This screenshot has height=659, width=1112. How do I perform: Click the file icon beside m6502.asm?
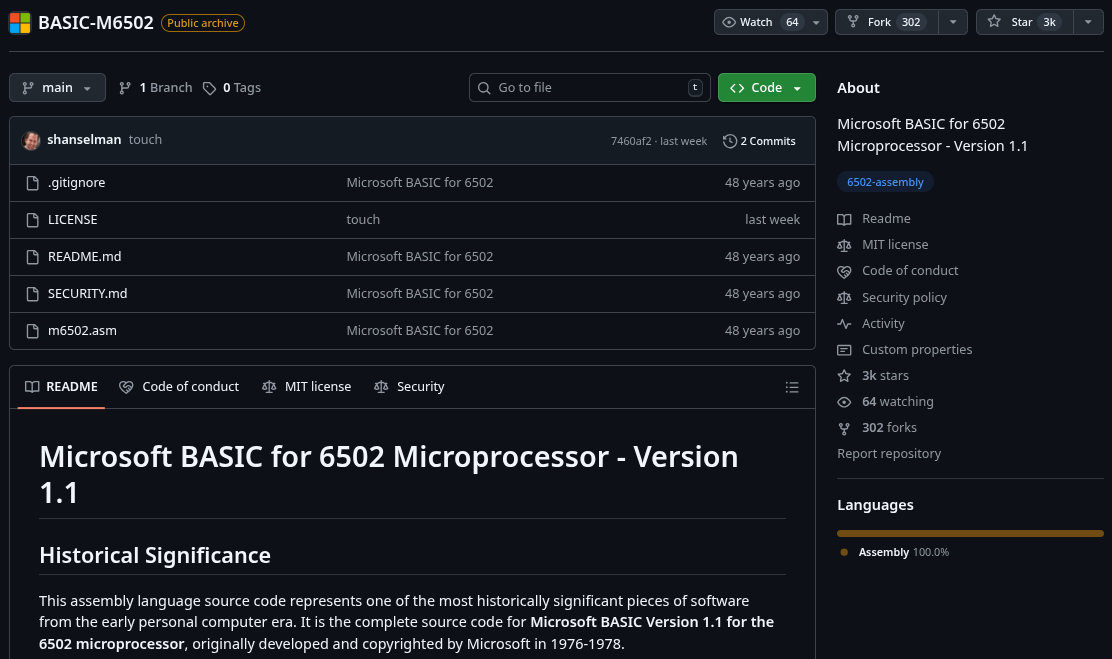(x=32, y=330)
